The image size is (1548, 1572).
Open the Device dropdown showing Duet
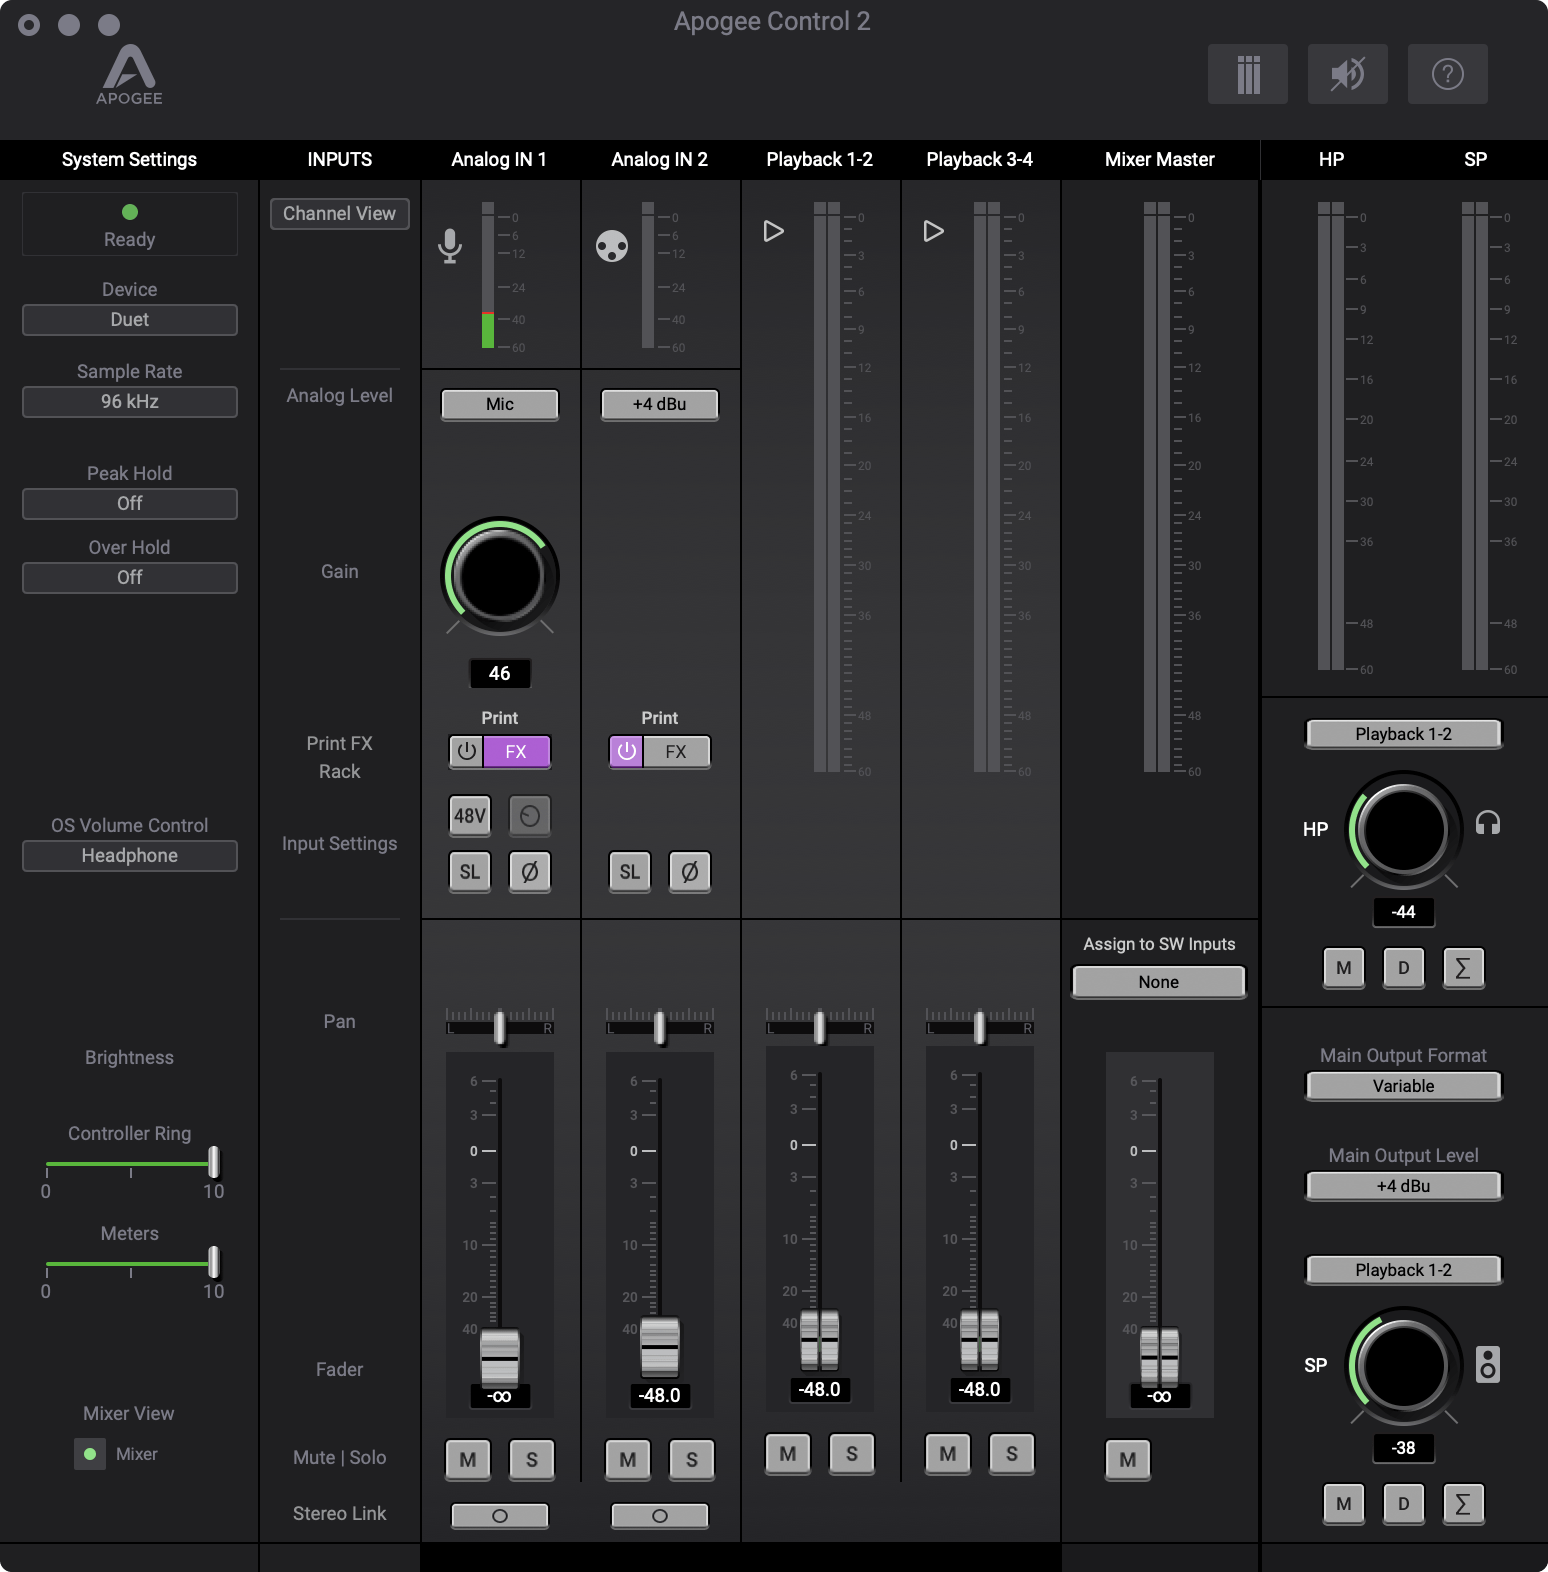[x=130, y=320]
